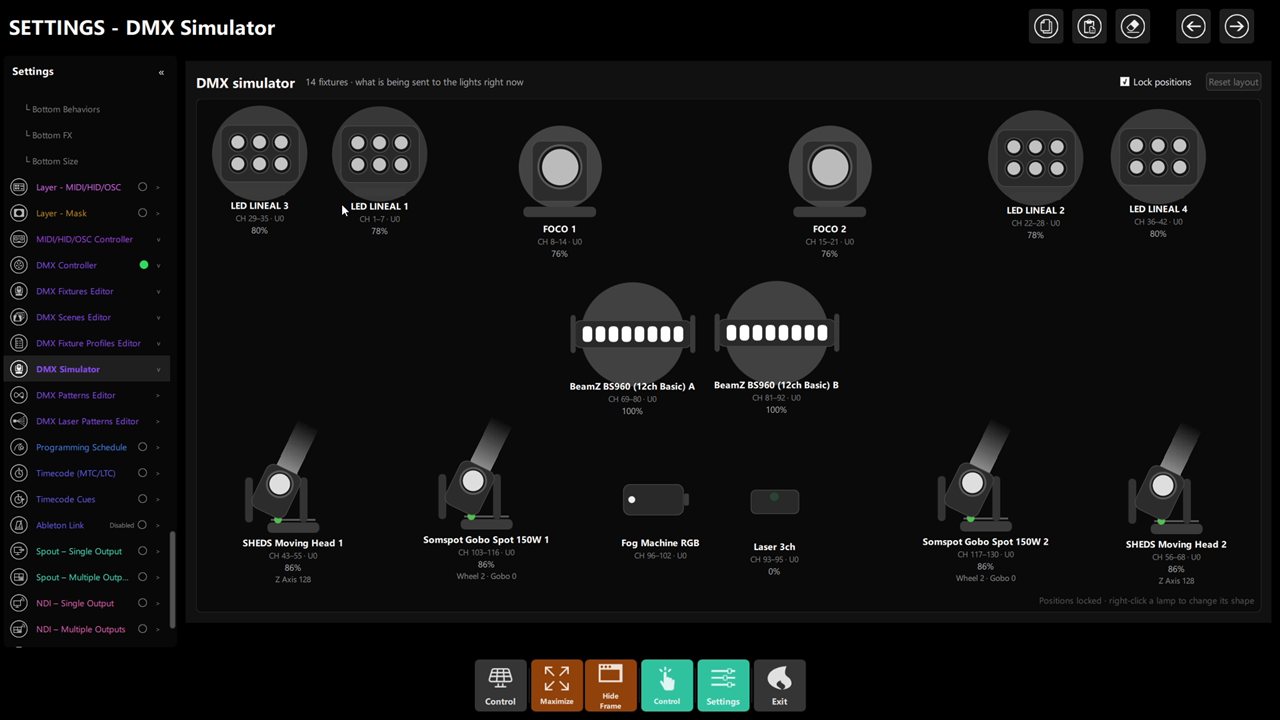
Task: Collapse the Settings sidebar with double chevron
Action: tap(161, 72)
